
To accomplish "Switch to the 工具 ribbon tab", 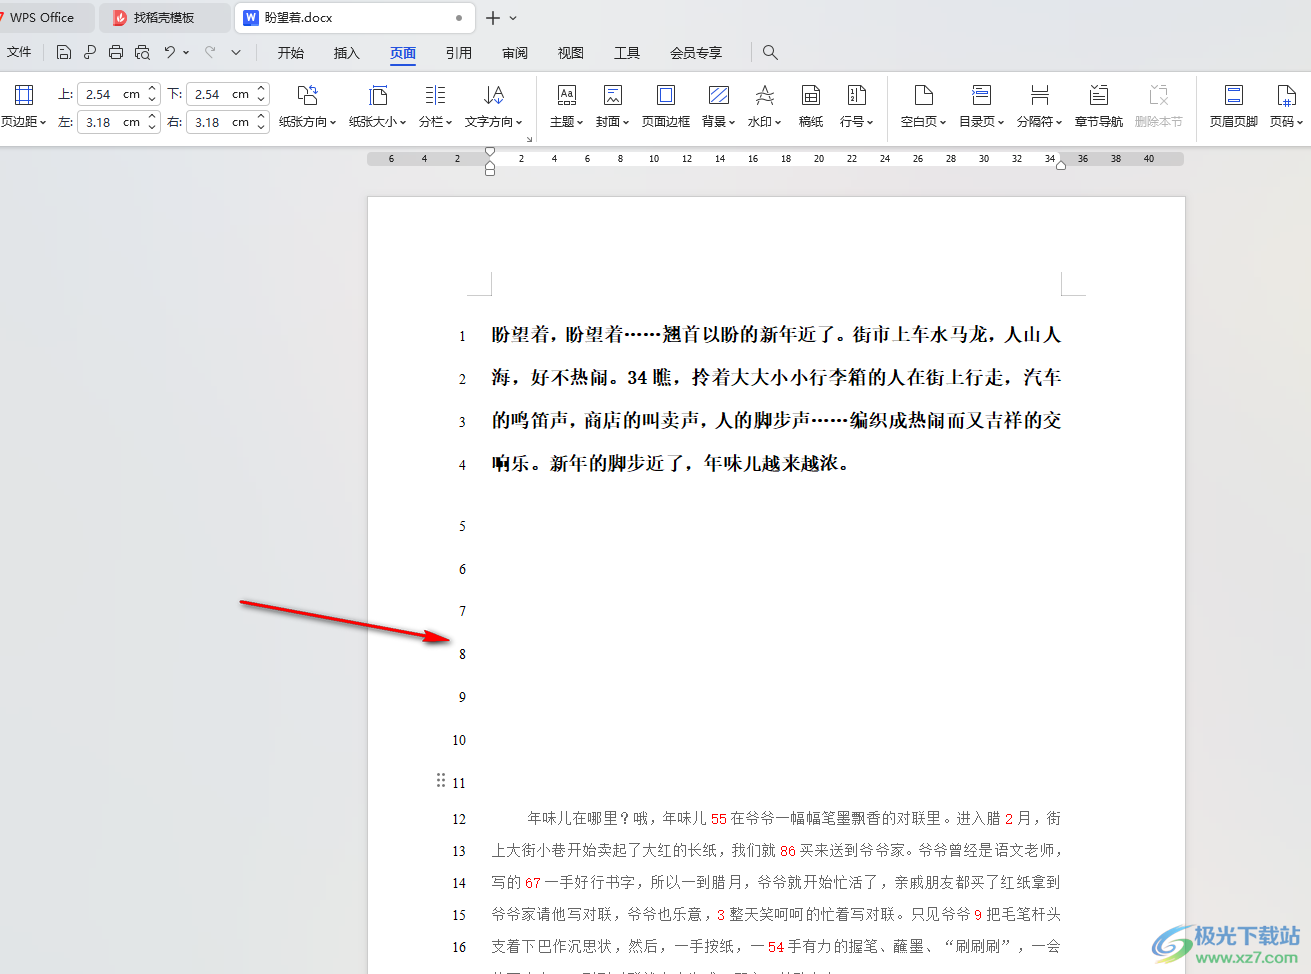I will (627, 53).
